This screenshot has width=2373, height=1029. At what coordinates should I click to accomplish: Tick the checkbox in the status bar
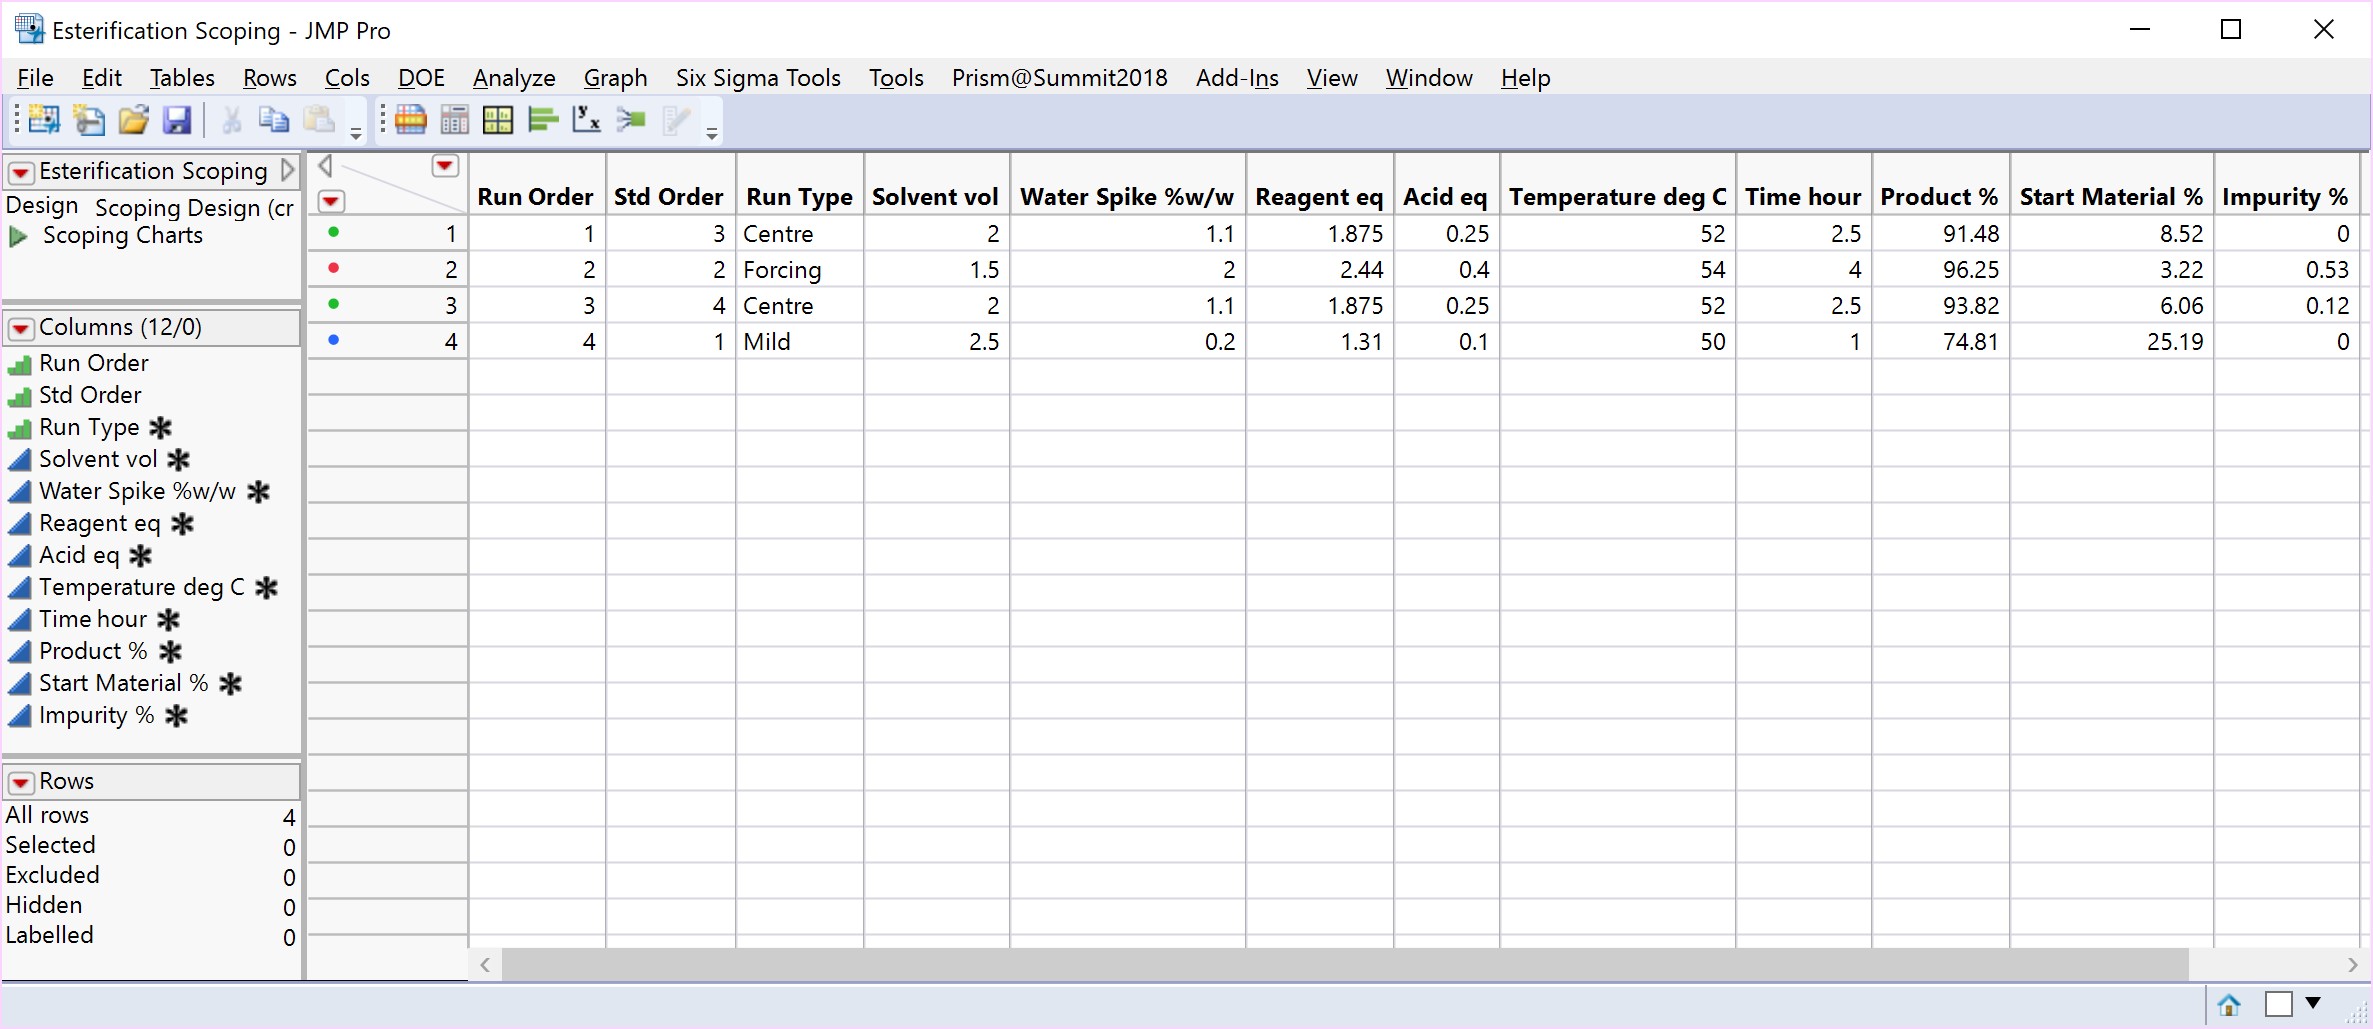tap(2279, 1004)
